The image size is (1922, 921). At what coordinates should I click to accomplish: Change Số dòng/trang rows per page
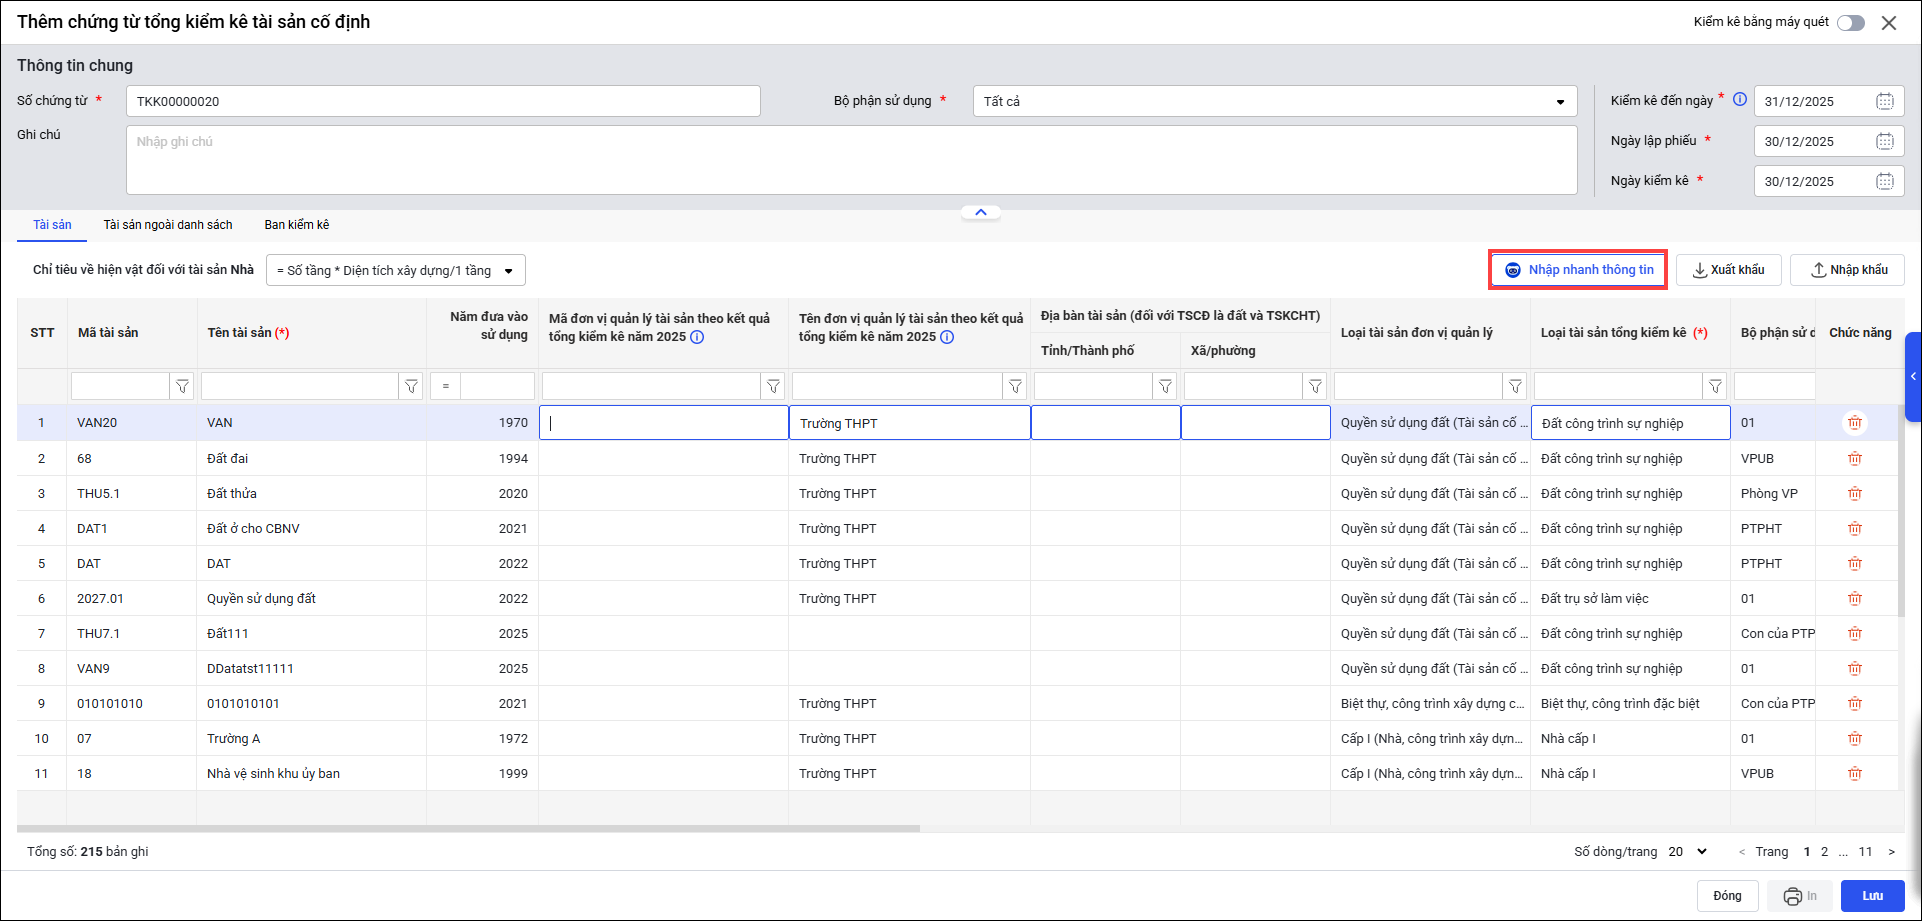tap(1688, 852)
